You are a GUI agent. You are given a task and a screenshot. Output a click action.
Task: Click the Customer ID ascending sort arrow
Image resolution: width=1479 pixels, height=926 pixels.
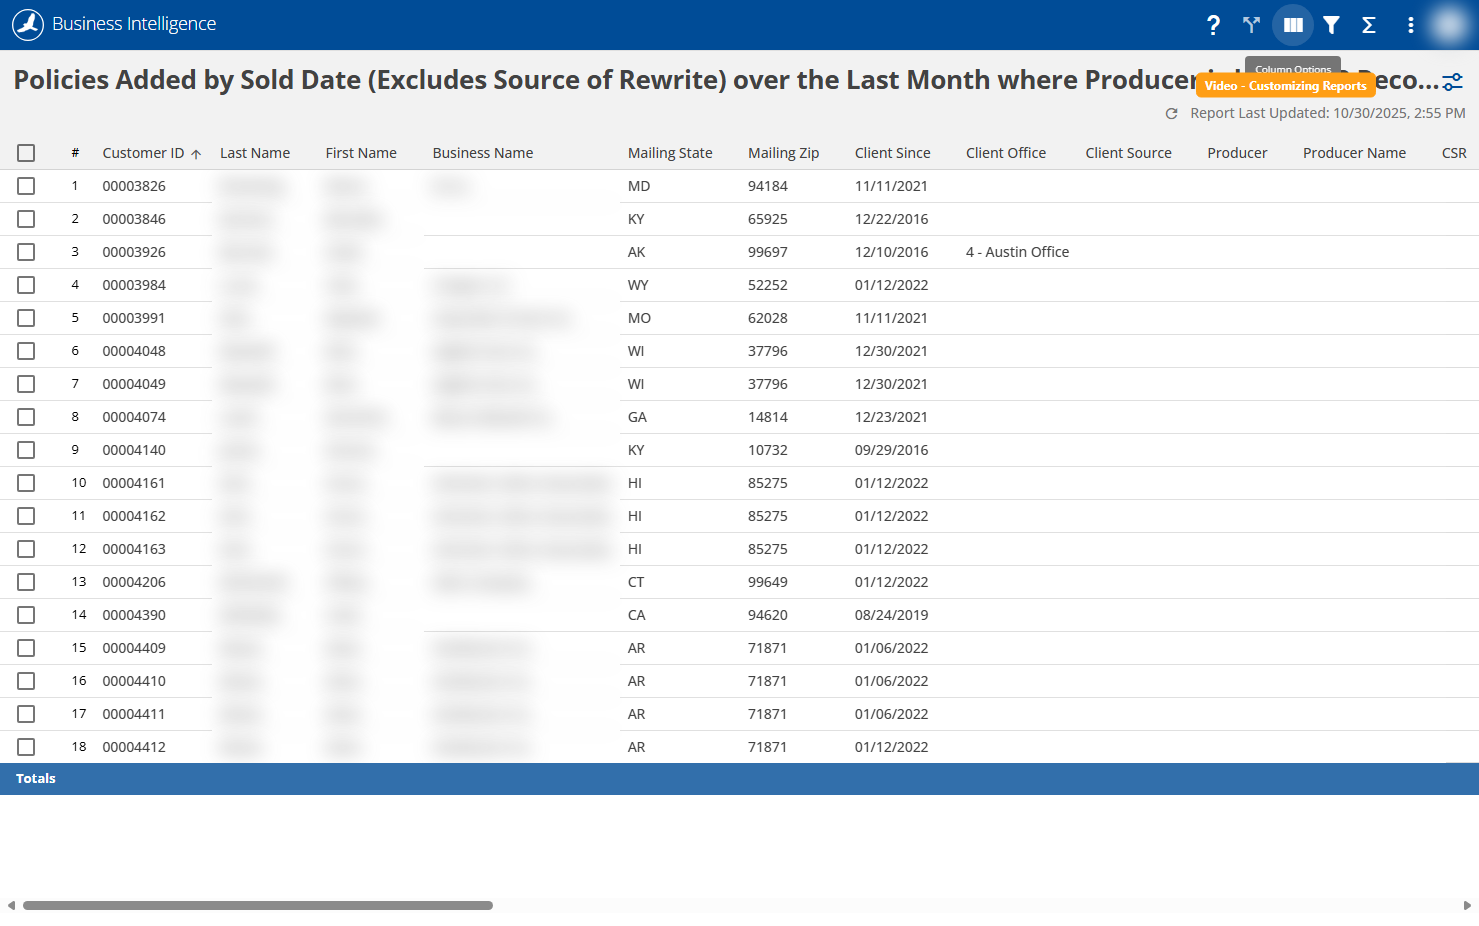[196, 154]
